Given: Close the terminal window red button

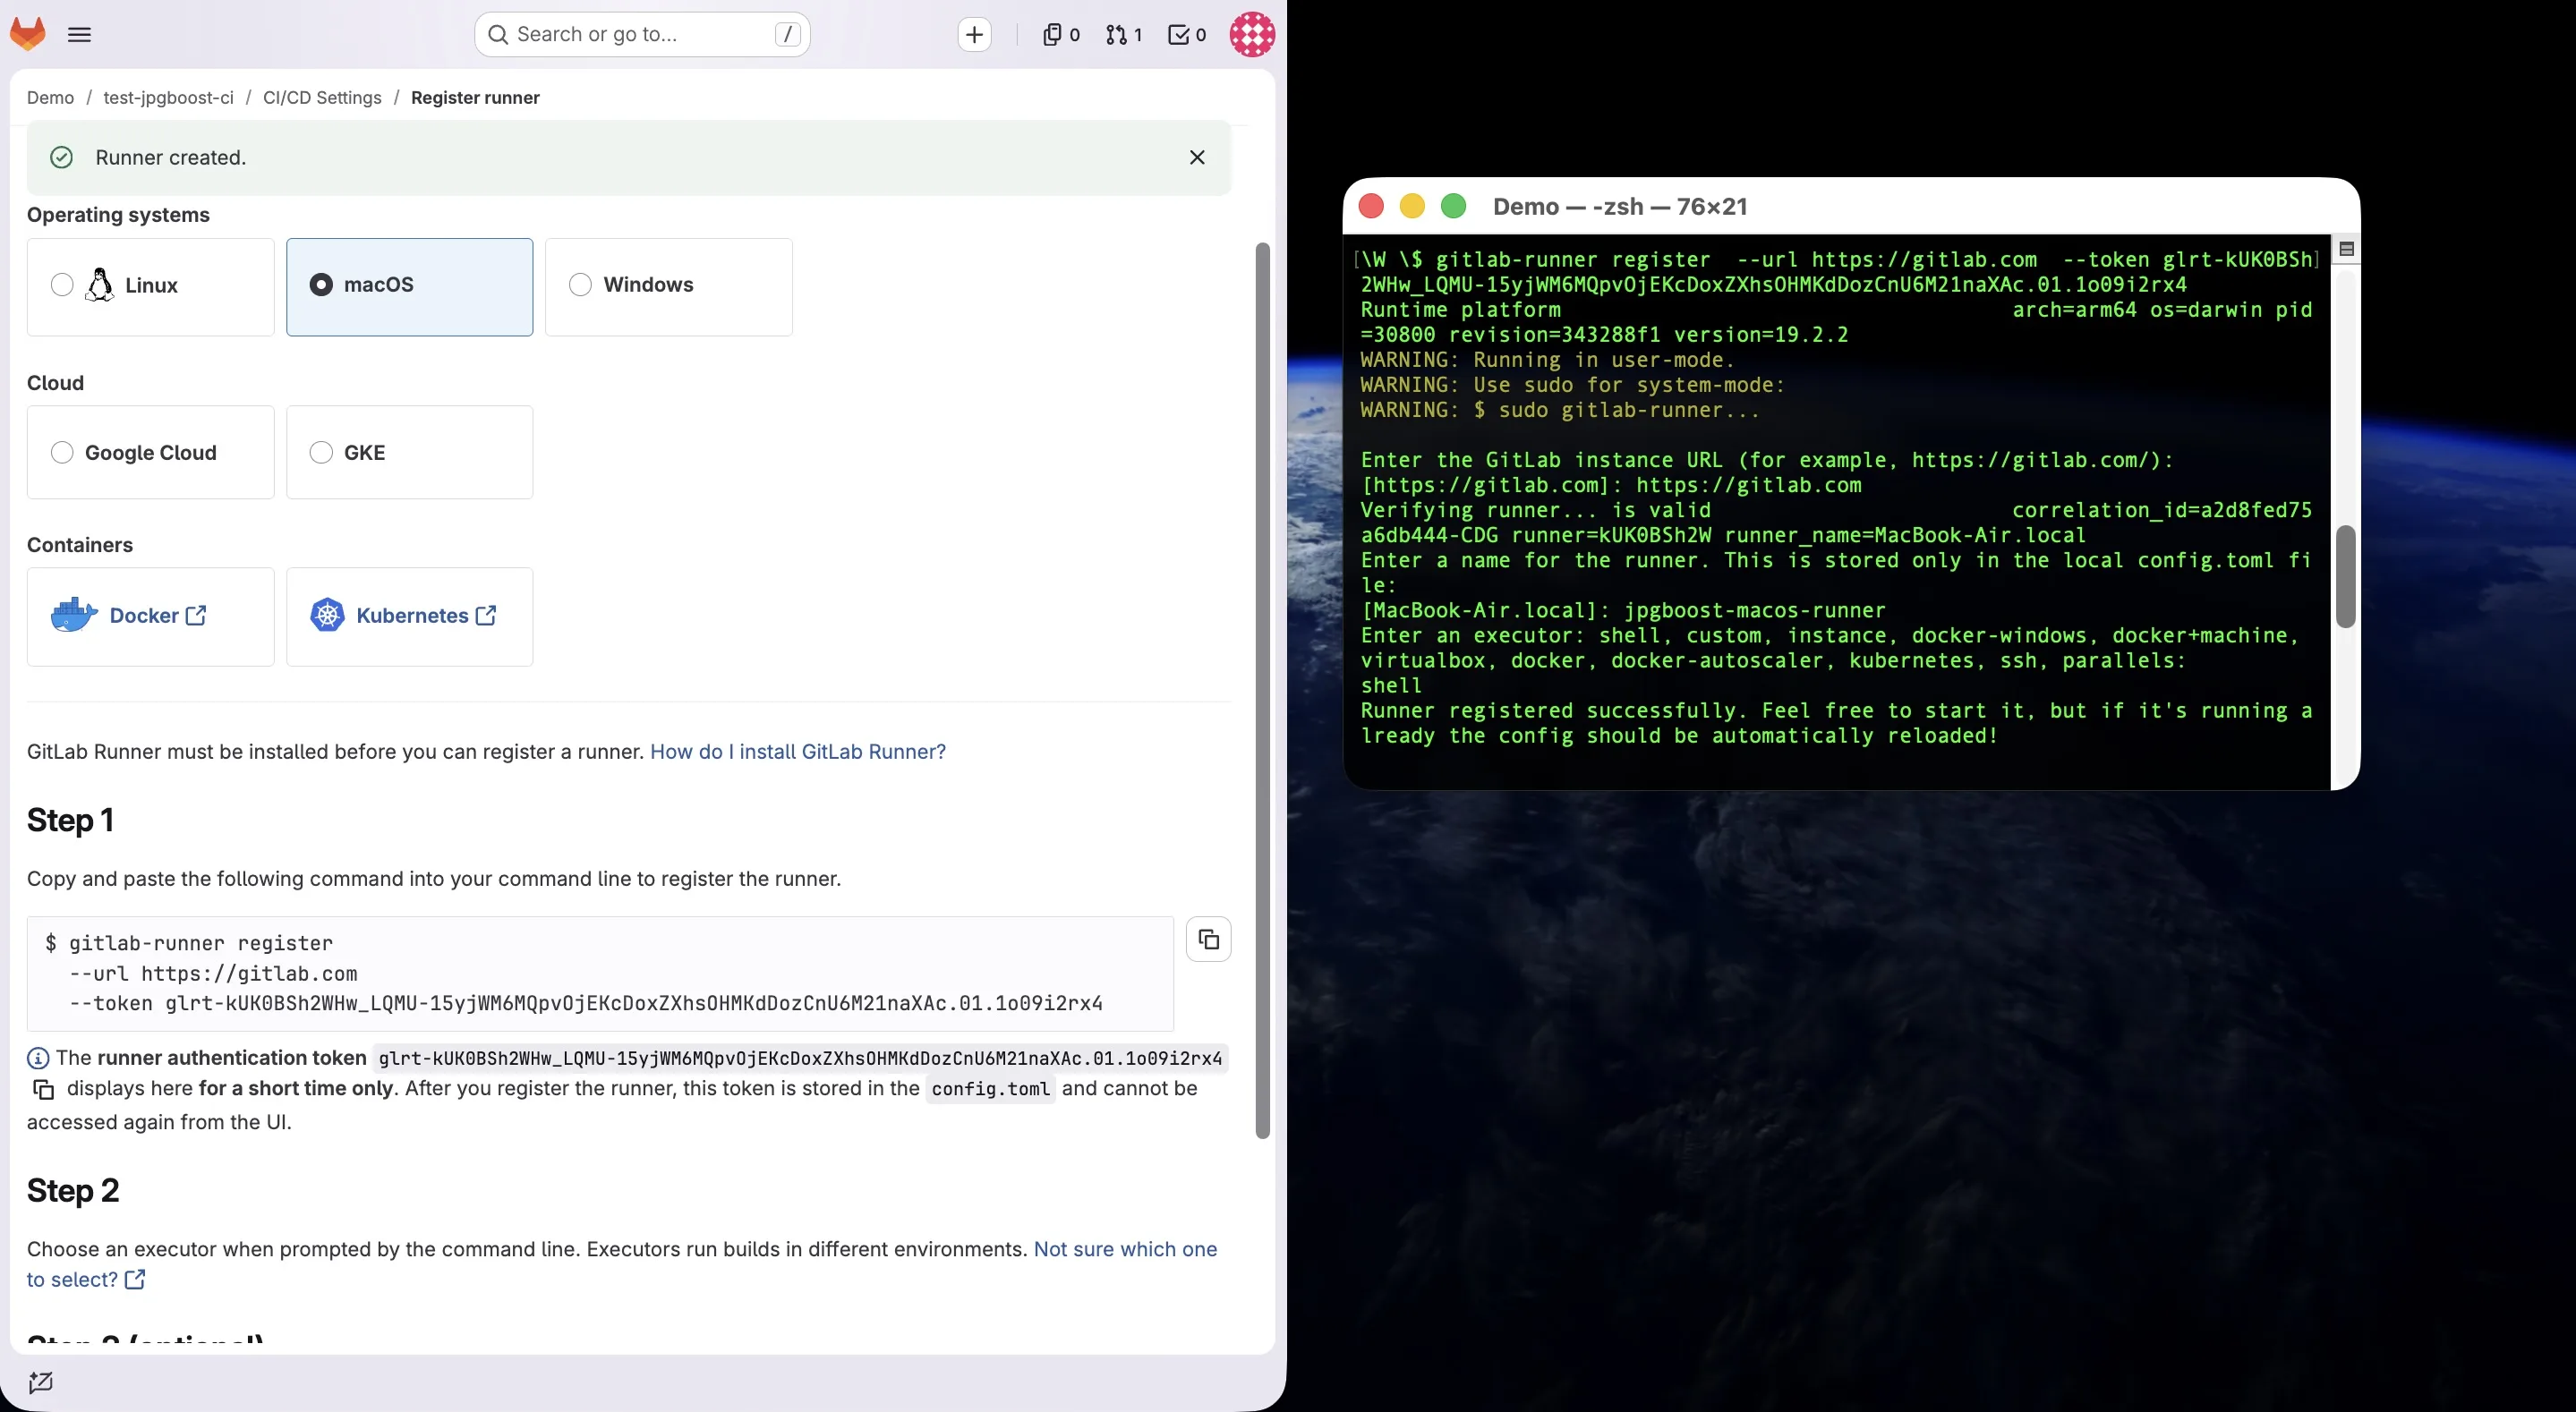Looking at the screenshot, I should click(1371, 206).
